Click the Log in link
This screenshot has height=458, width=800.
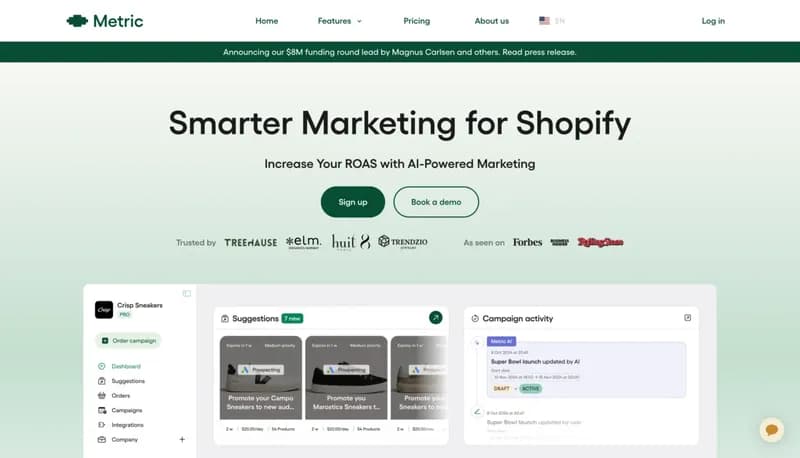click(713, 21)
